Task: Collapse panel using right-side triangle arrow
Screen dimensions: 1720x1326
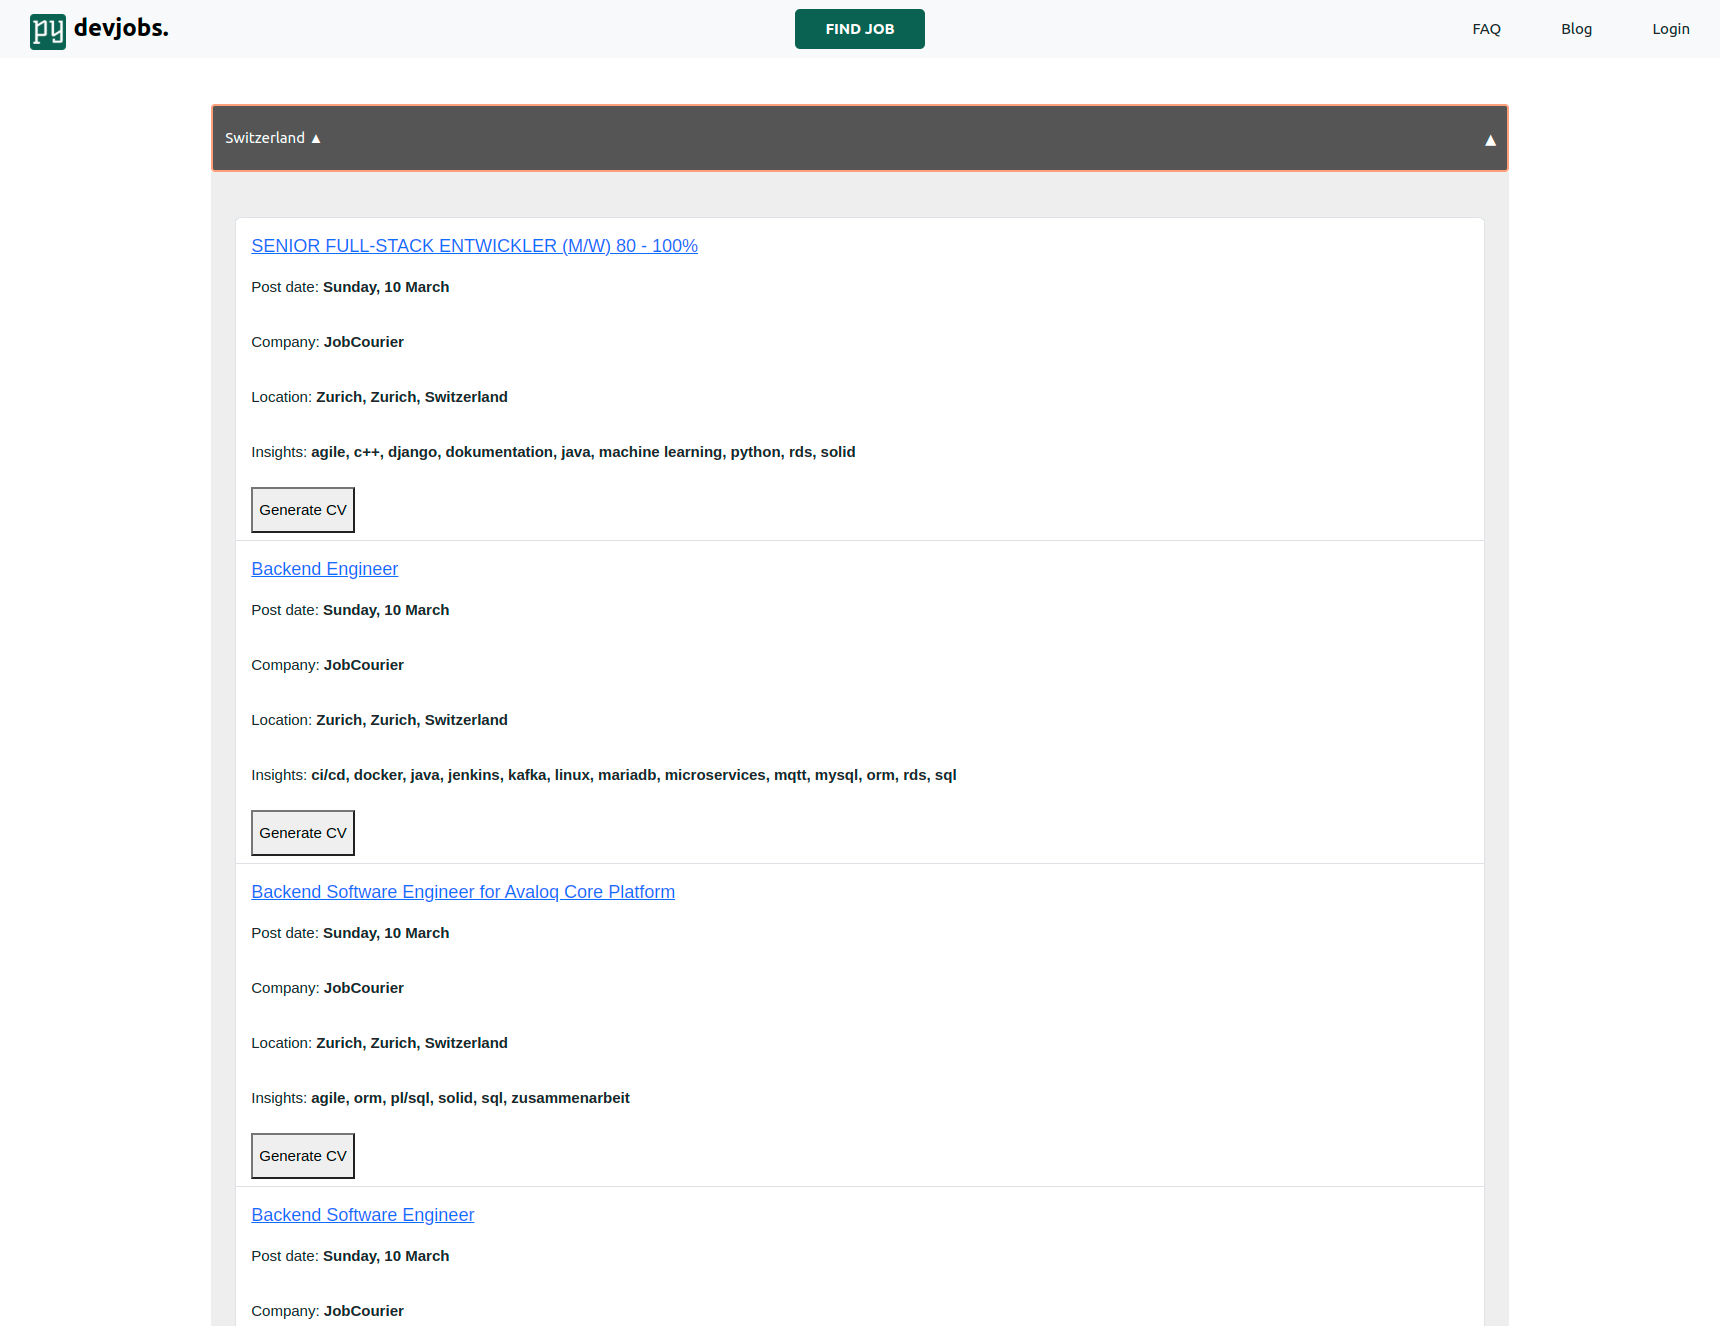Action: tap(1490, 140)
